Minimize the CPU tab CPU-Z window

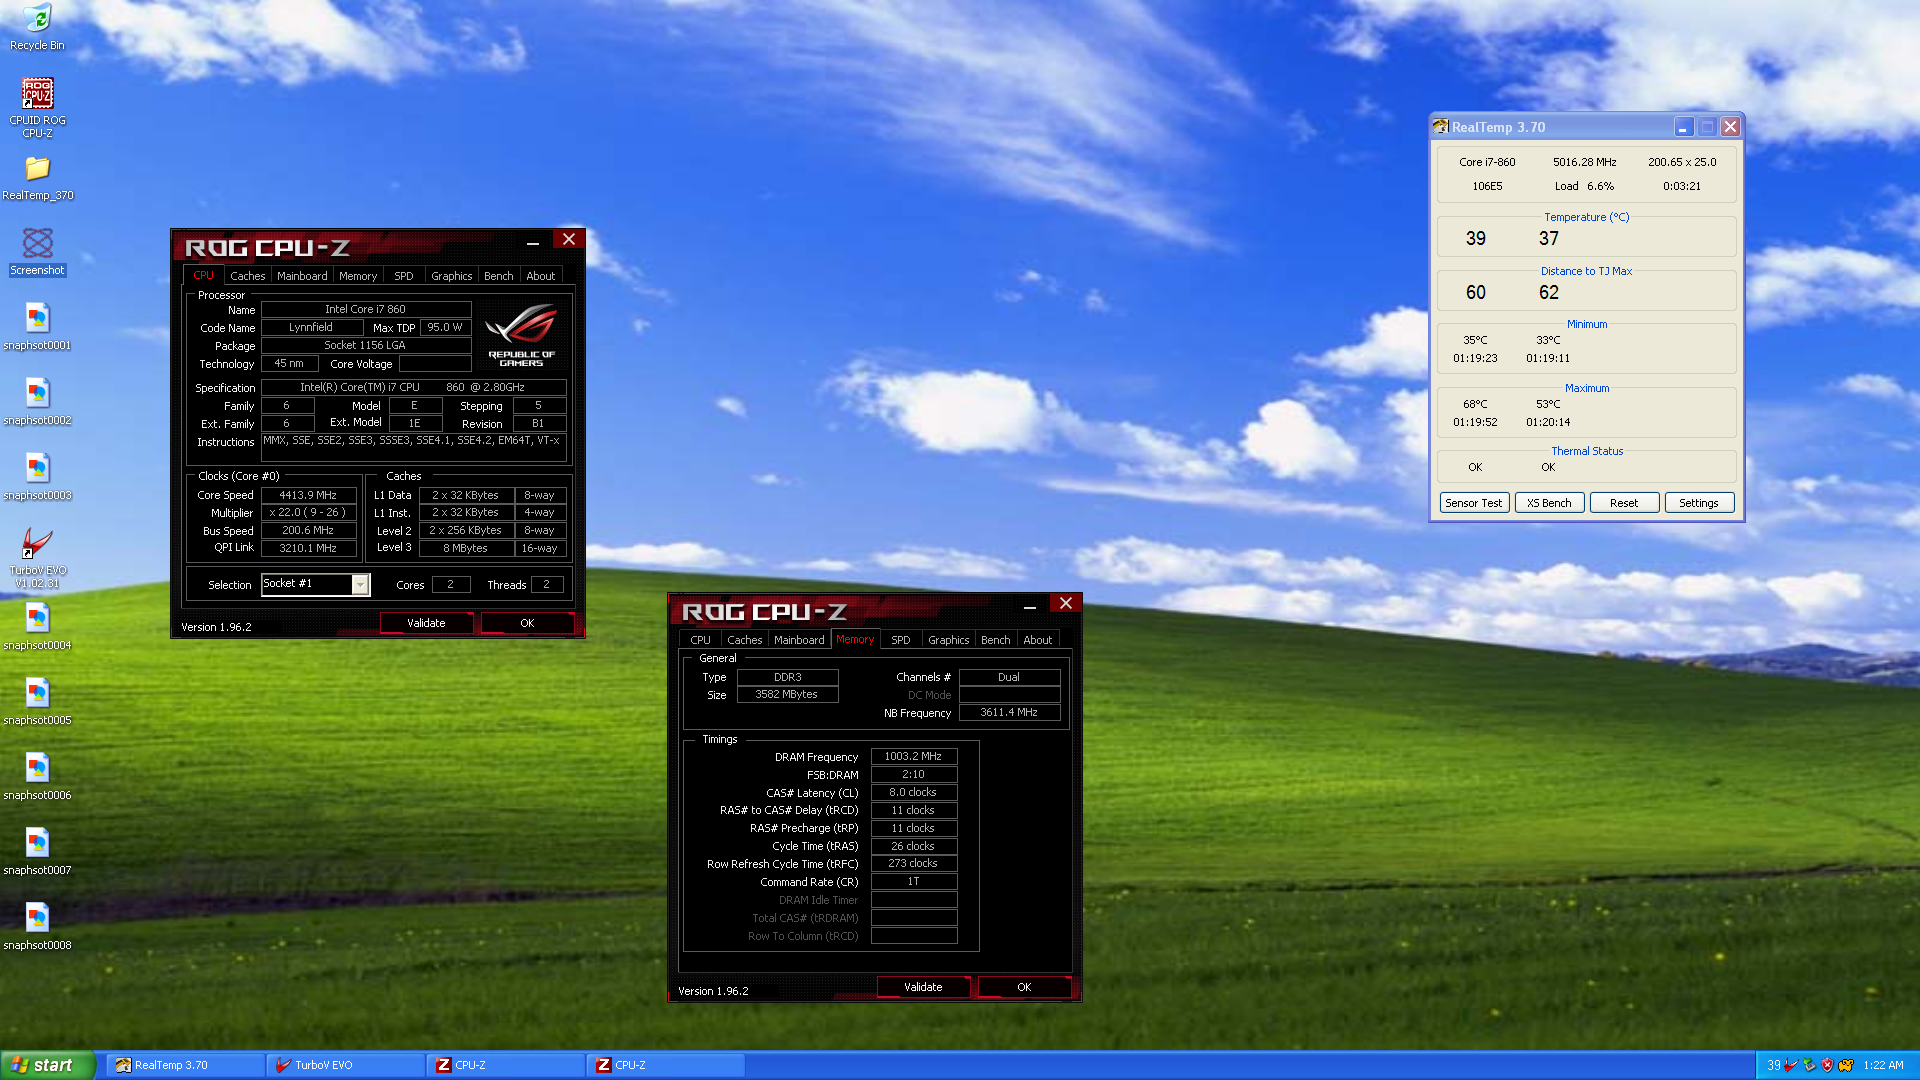[x=533, y=241]
